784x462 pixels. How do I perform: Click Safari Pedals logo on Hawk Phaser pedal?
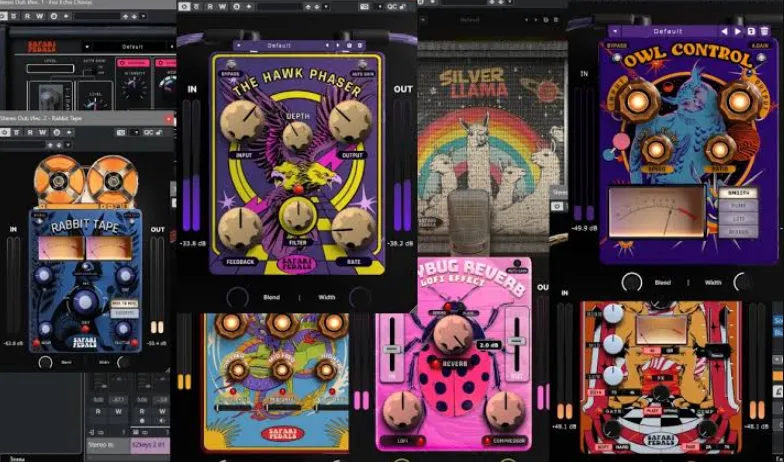298,264
